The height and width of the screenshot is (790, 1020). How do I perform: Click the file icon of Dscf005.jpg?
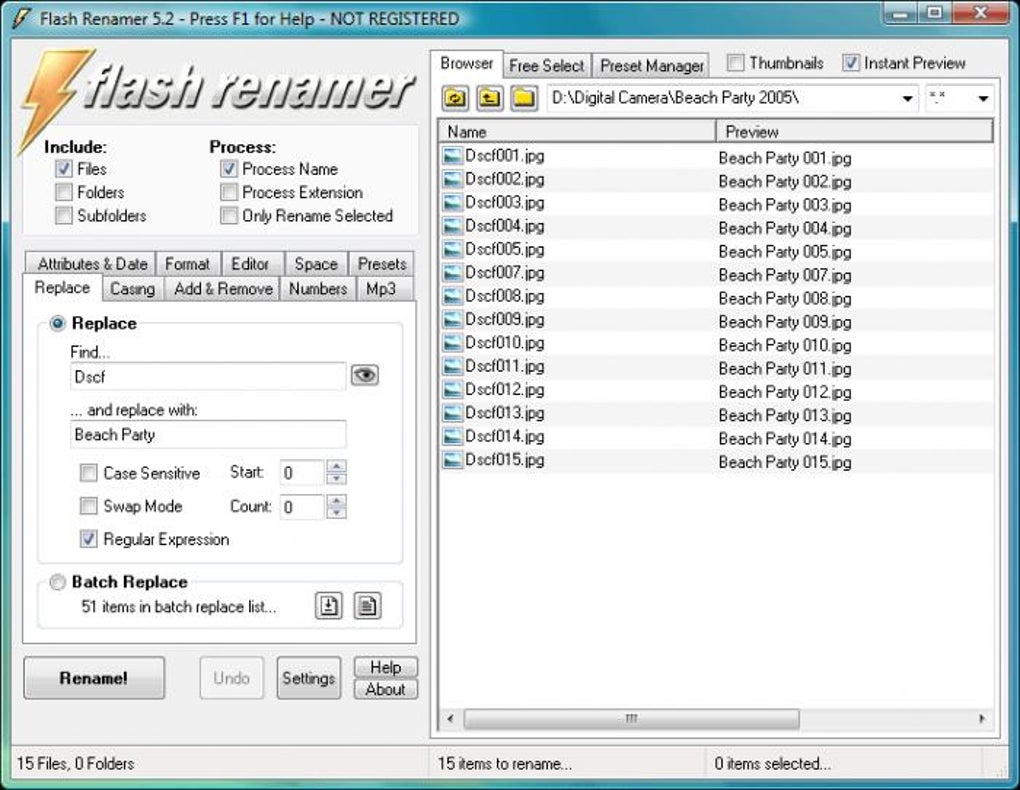click(451, 249)
